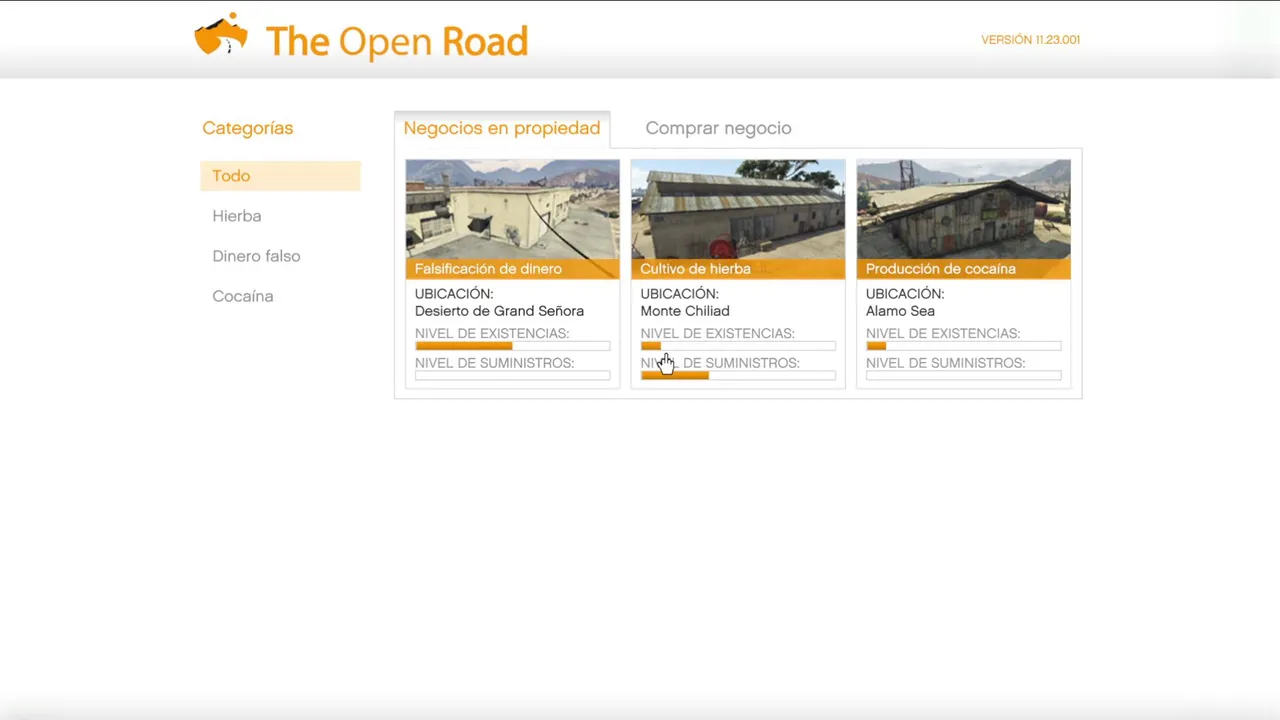This screenshot has height=720, width=1280.
Task: Click Cultivo de hierba title banner
Action: [738, 269]
